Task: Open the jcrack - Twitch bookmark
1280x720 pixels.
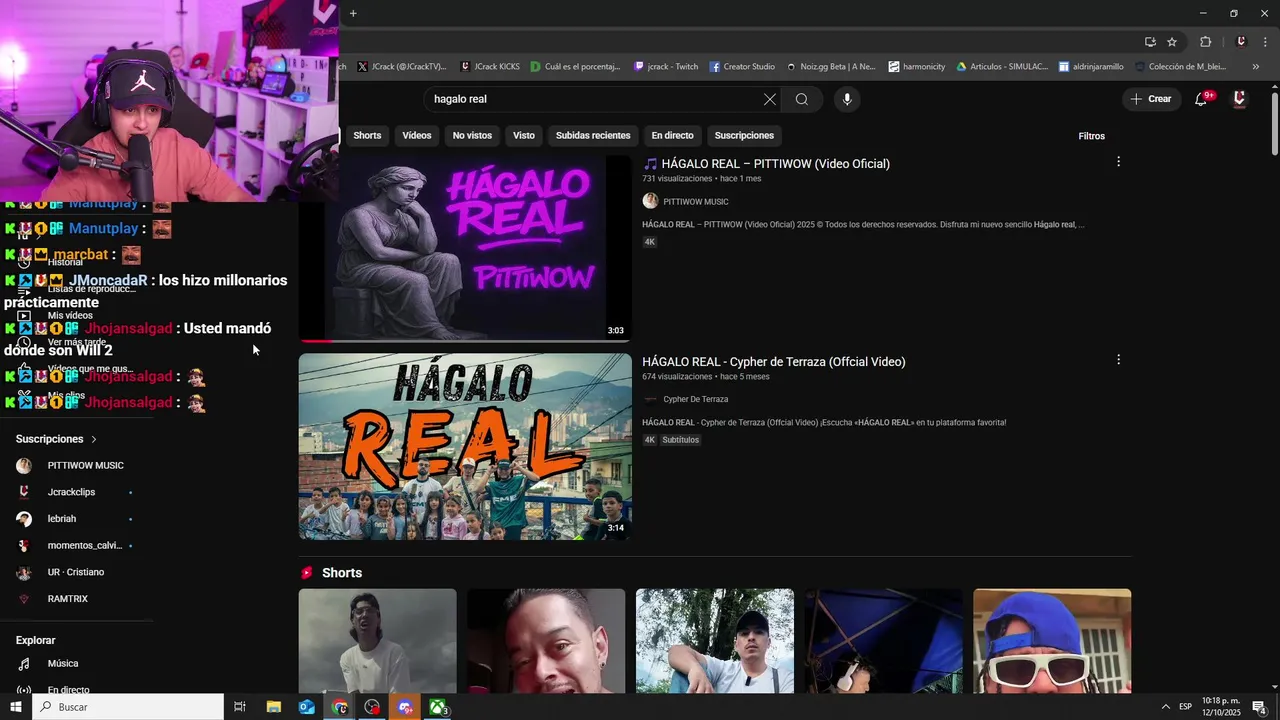Action: (666, 67)
